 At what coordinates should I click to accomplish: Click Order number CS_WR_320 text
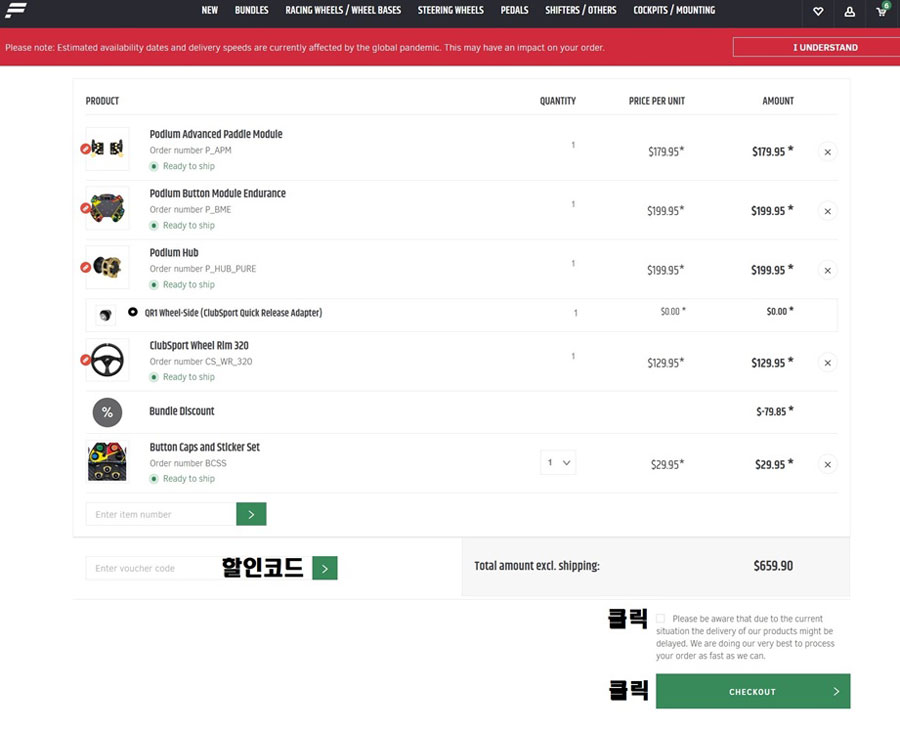click(x=201, y=362)
